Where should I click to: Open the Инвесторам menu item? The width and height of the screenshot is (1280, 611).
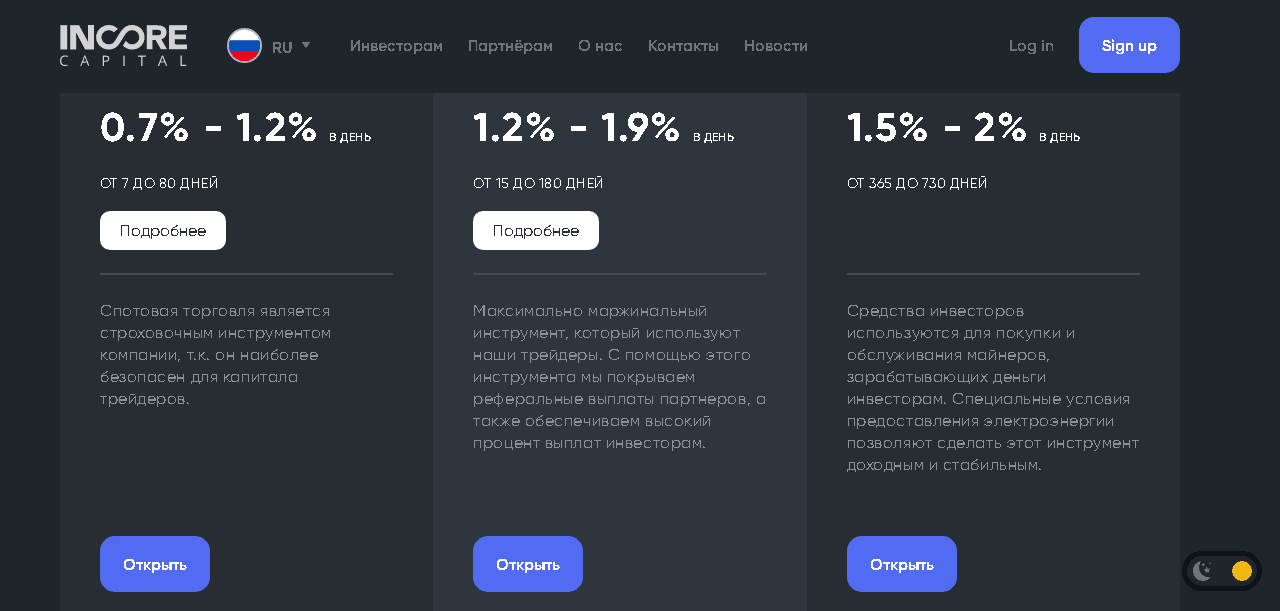tap(396, 46)
